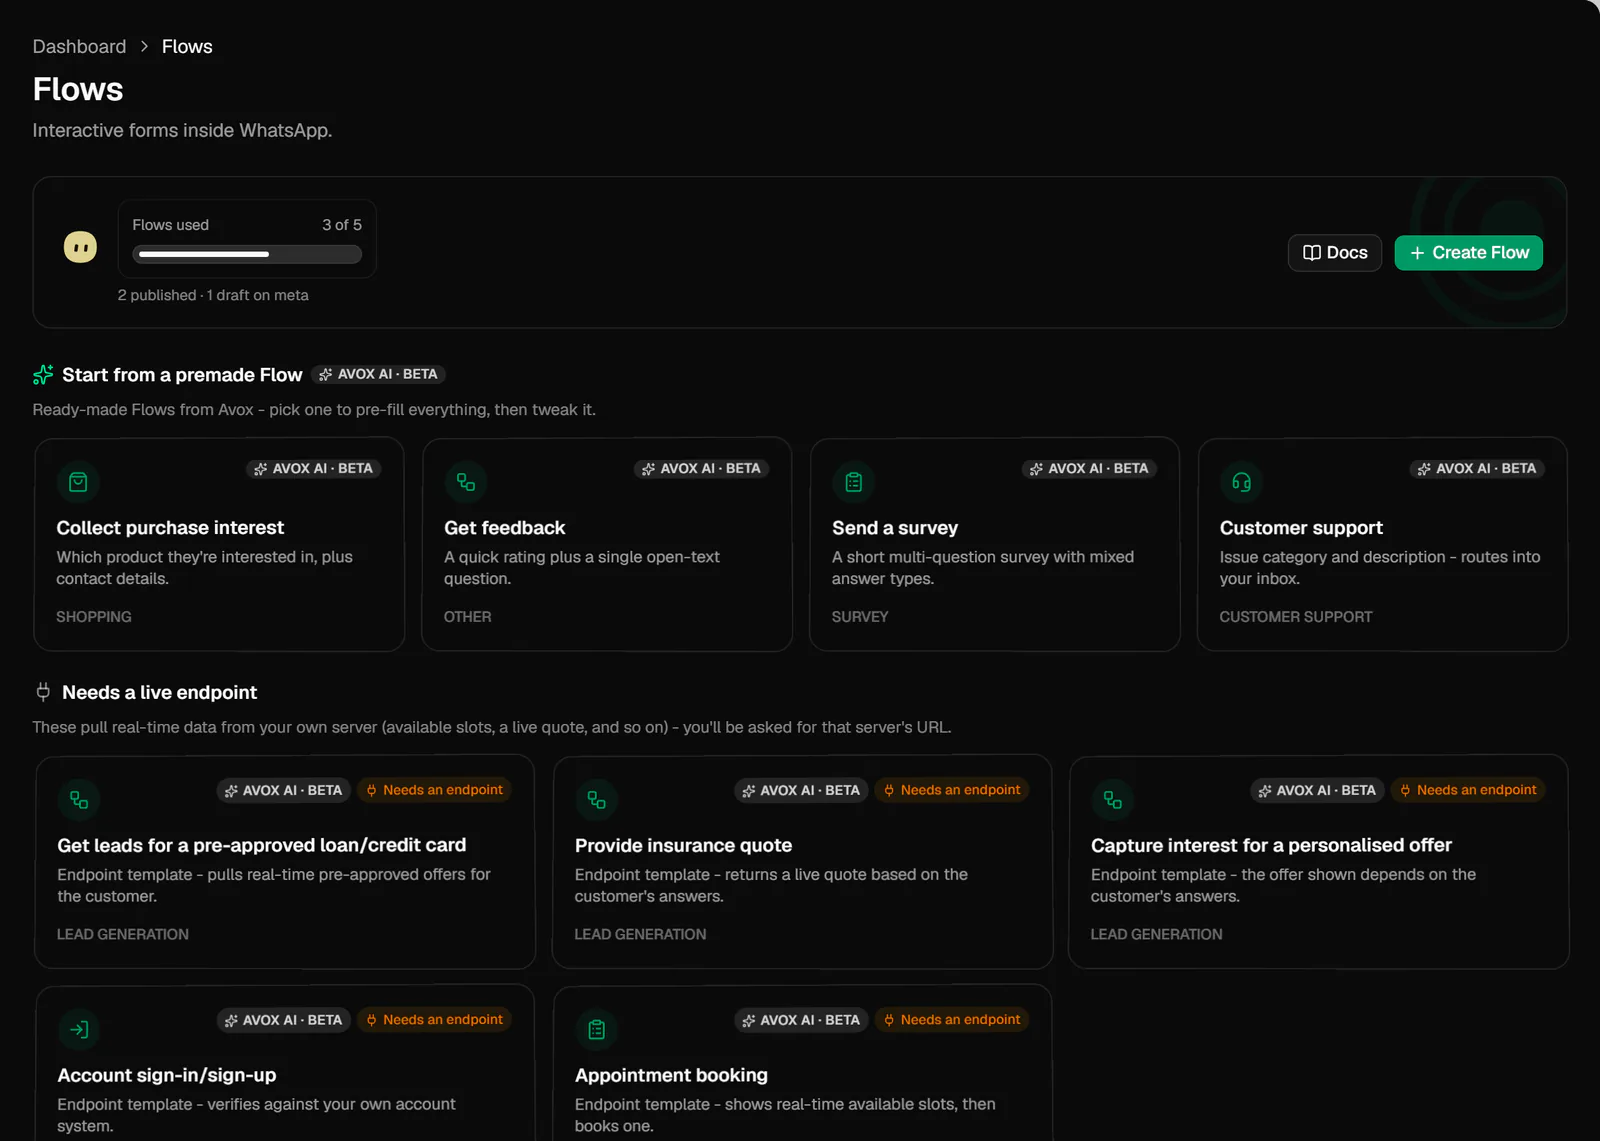Click the breadcrumb chevron after Dashboard
This screenshot has width=1600, height=1141.
tap(144, 46)
